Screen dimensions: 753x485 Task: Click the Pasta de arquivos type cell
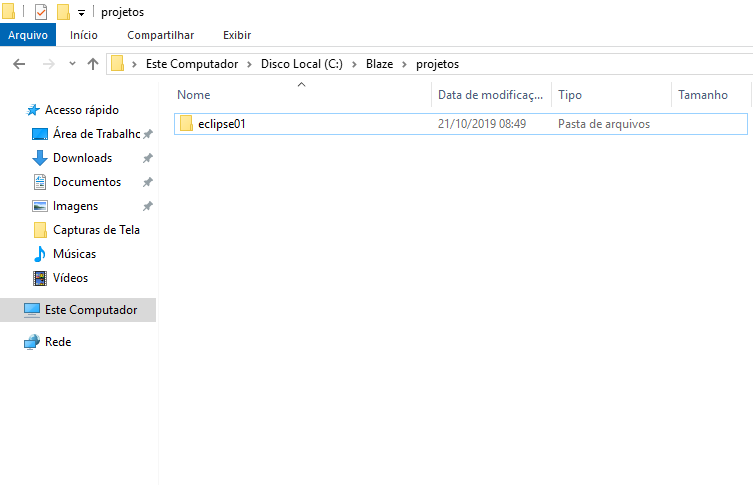(604, 124)
